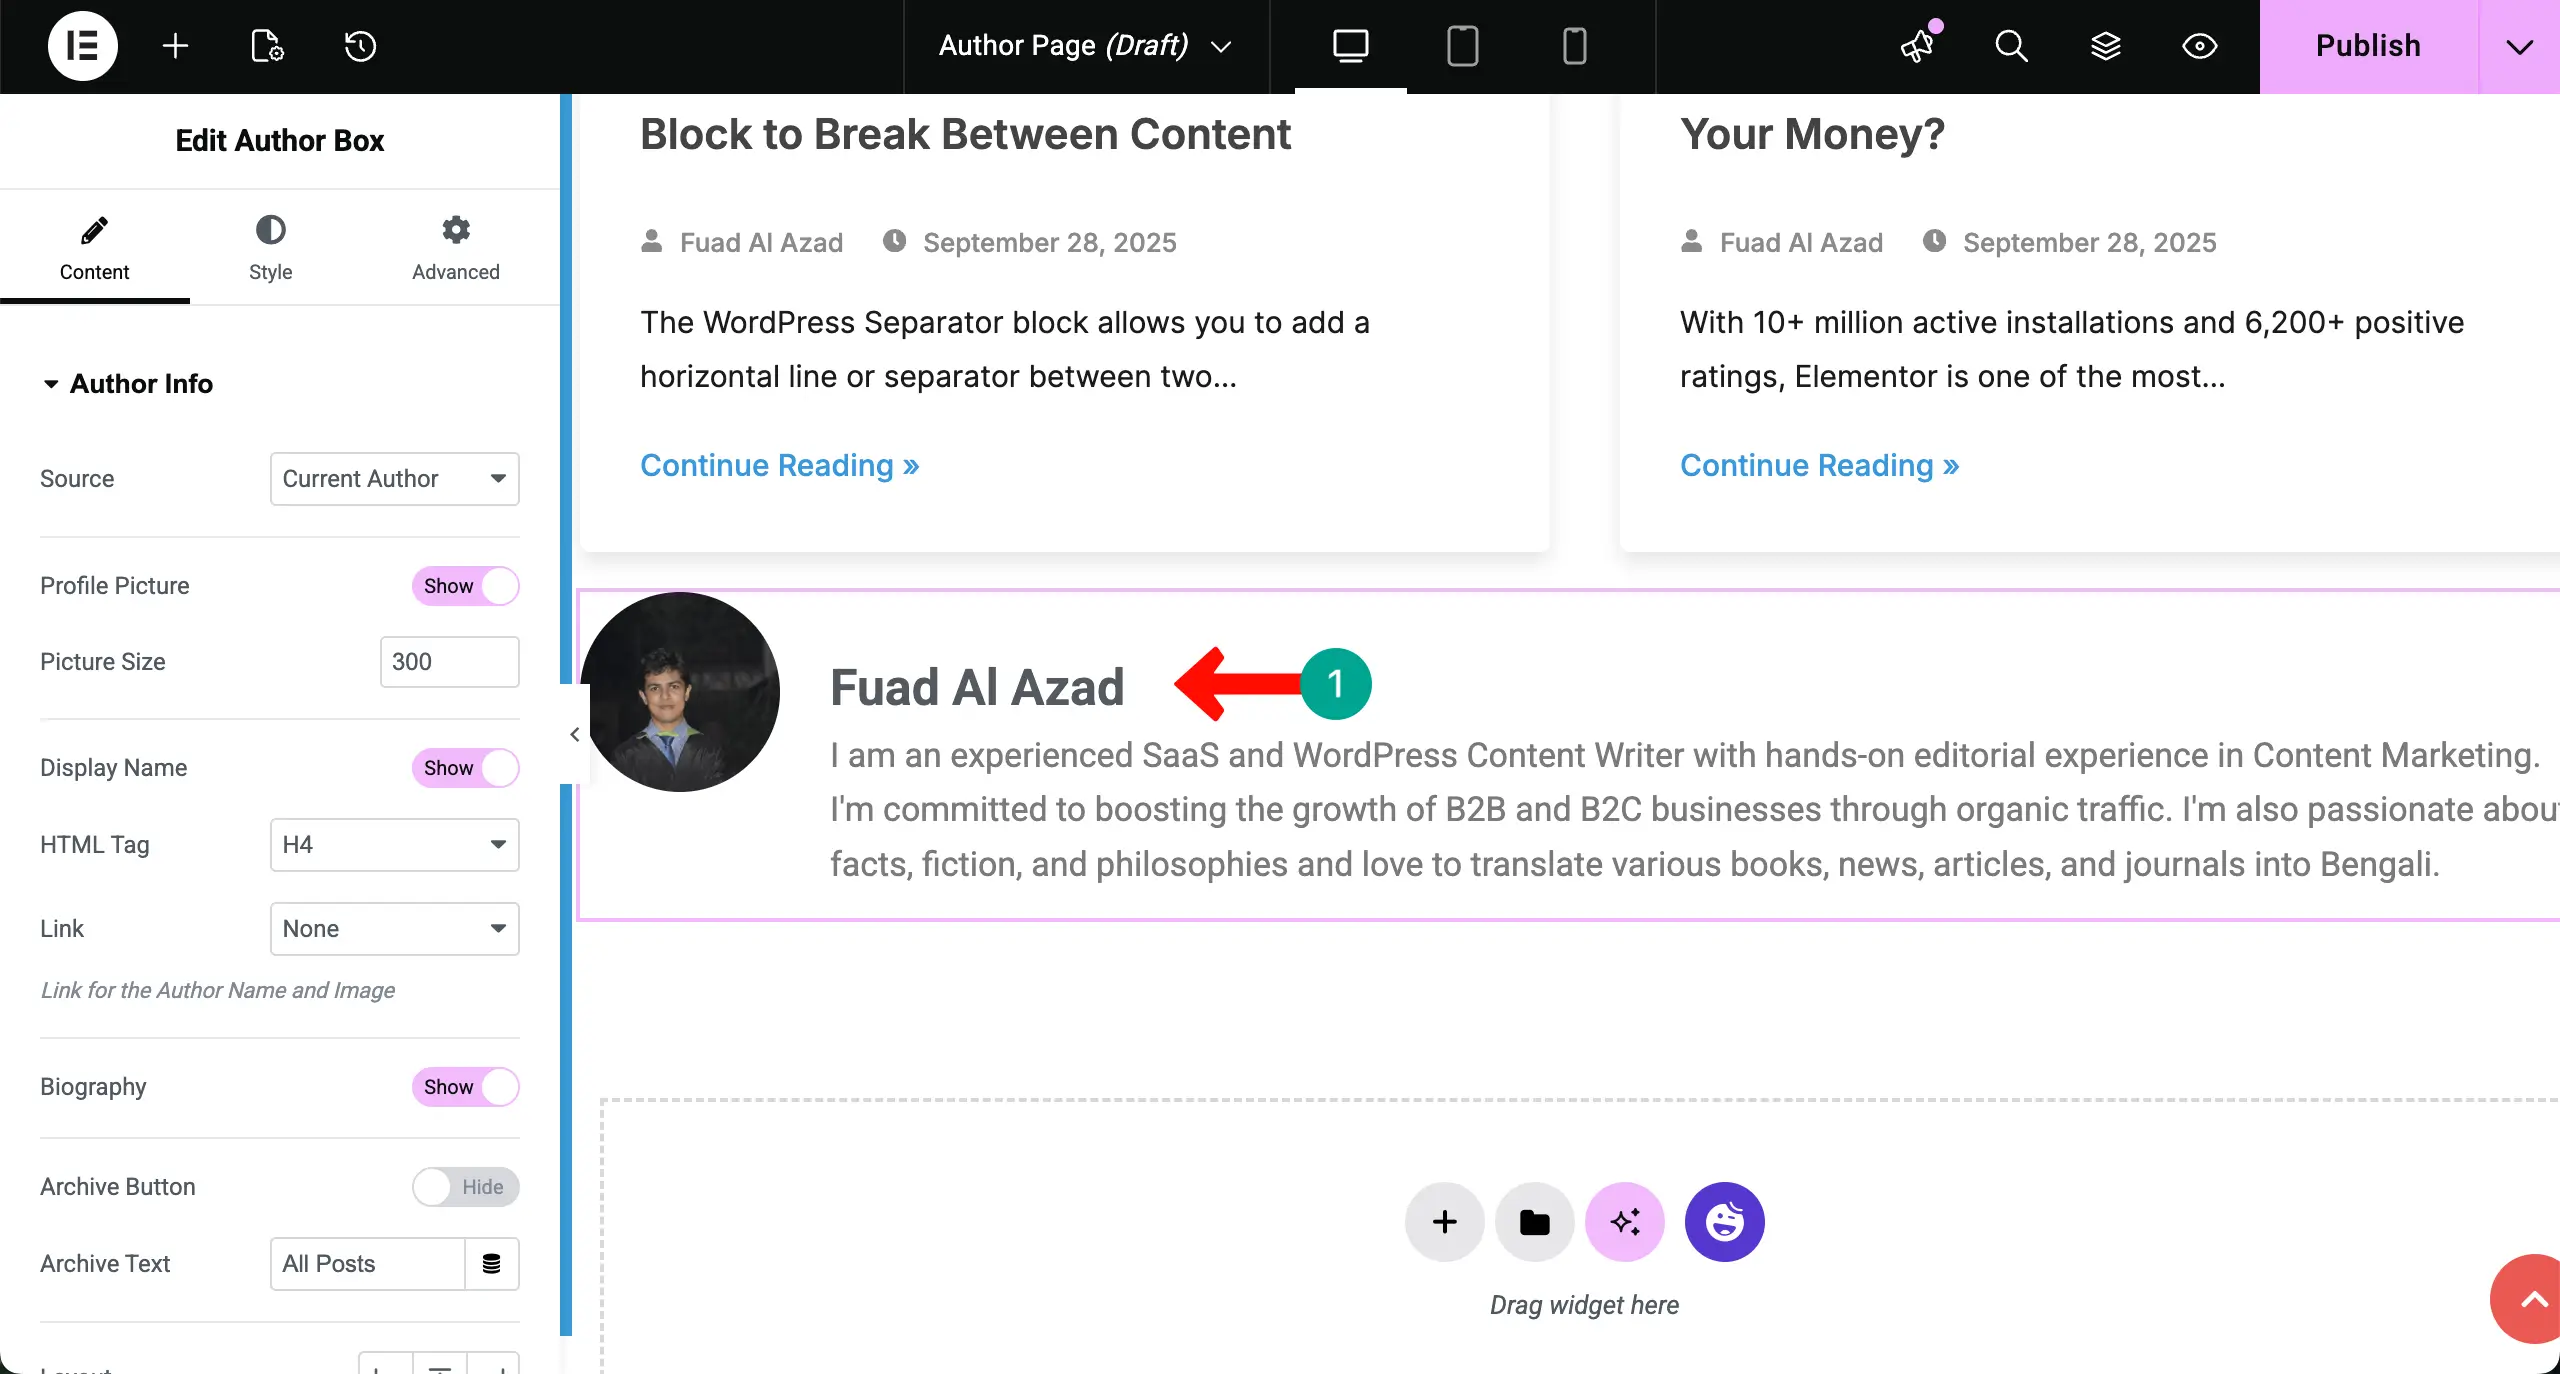
Task: Switch to tablet preview mode
Action: (1462, 46)
